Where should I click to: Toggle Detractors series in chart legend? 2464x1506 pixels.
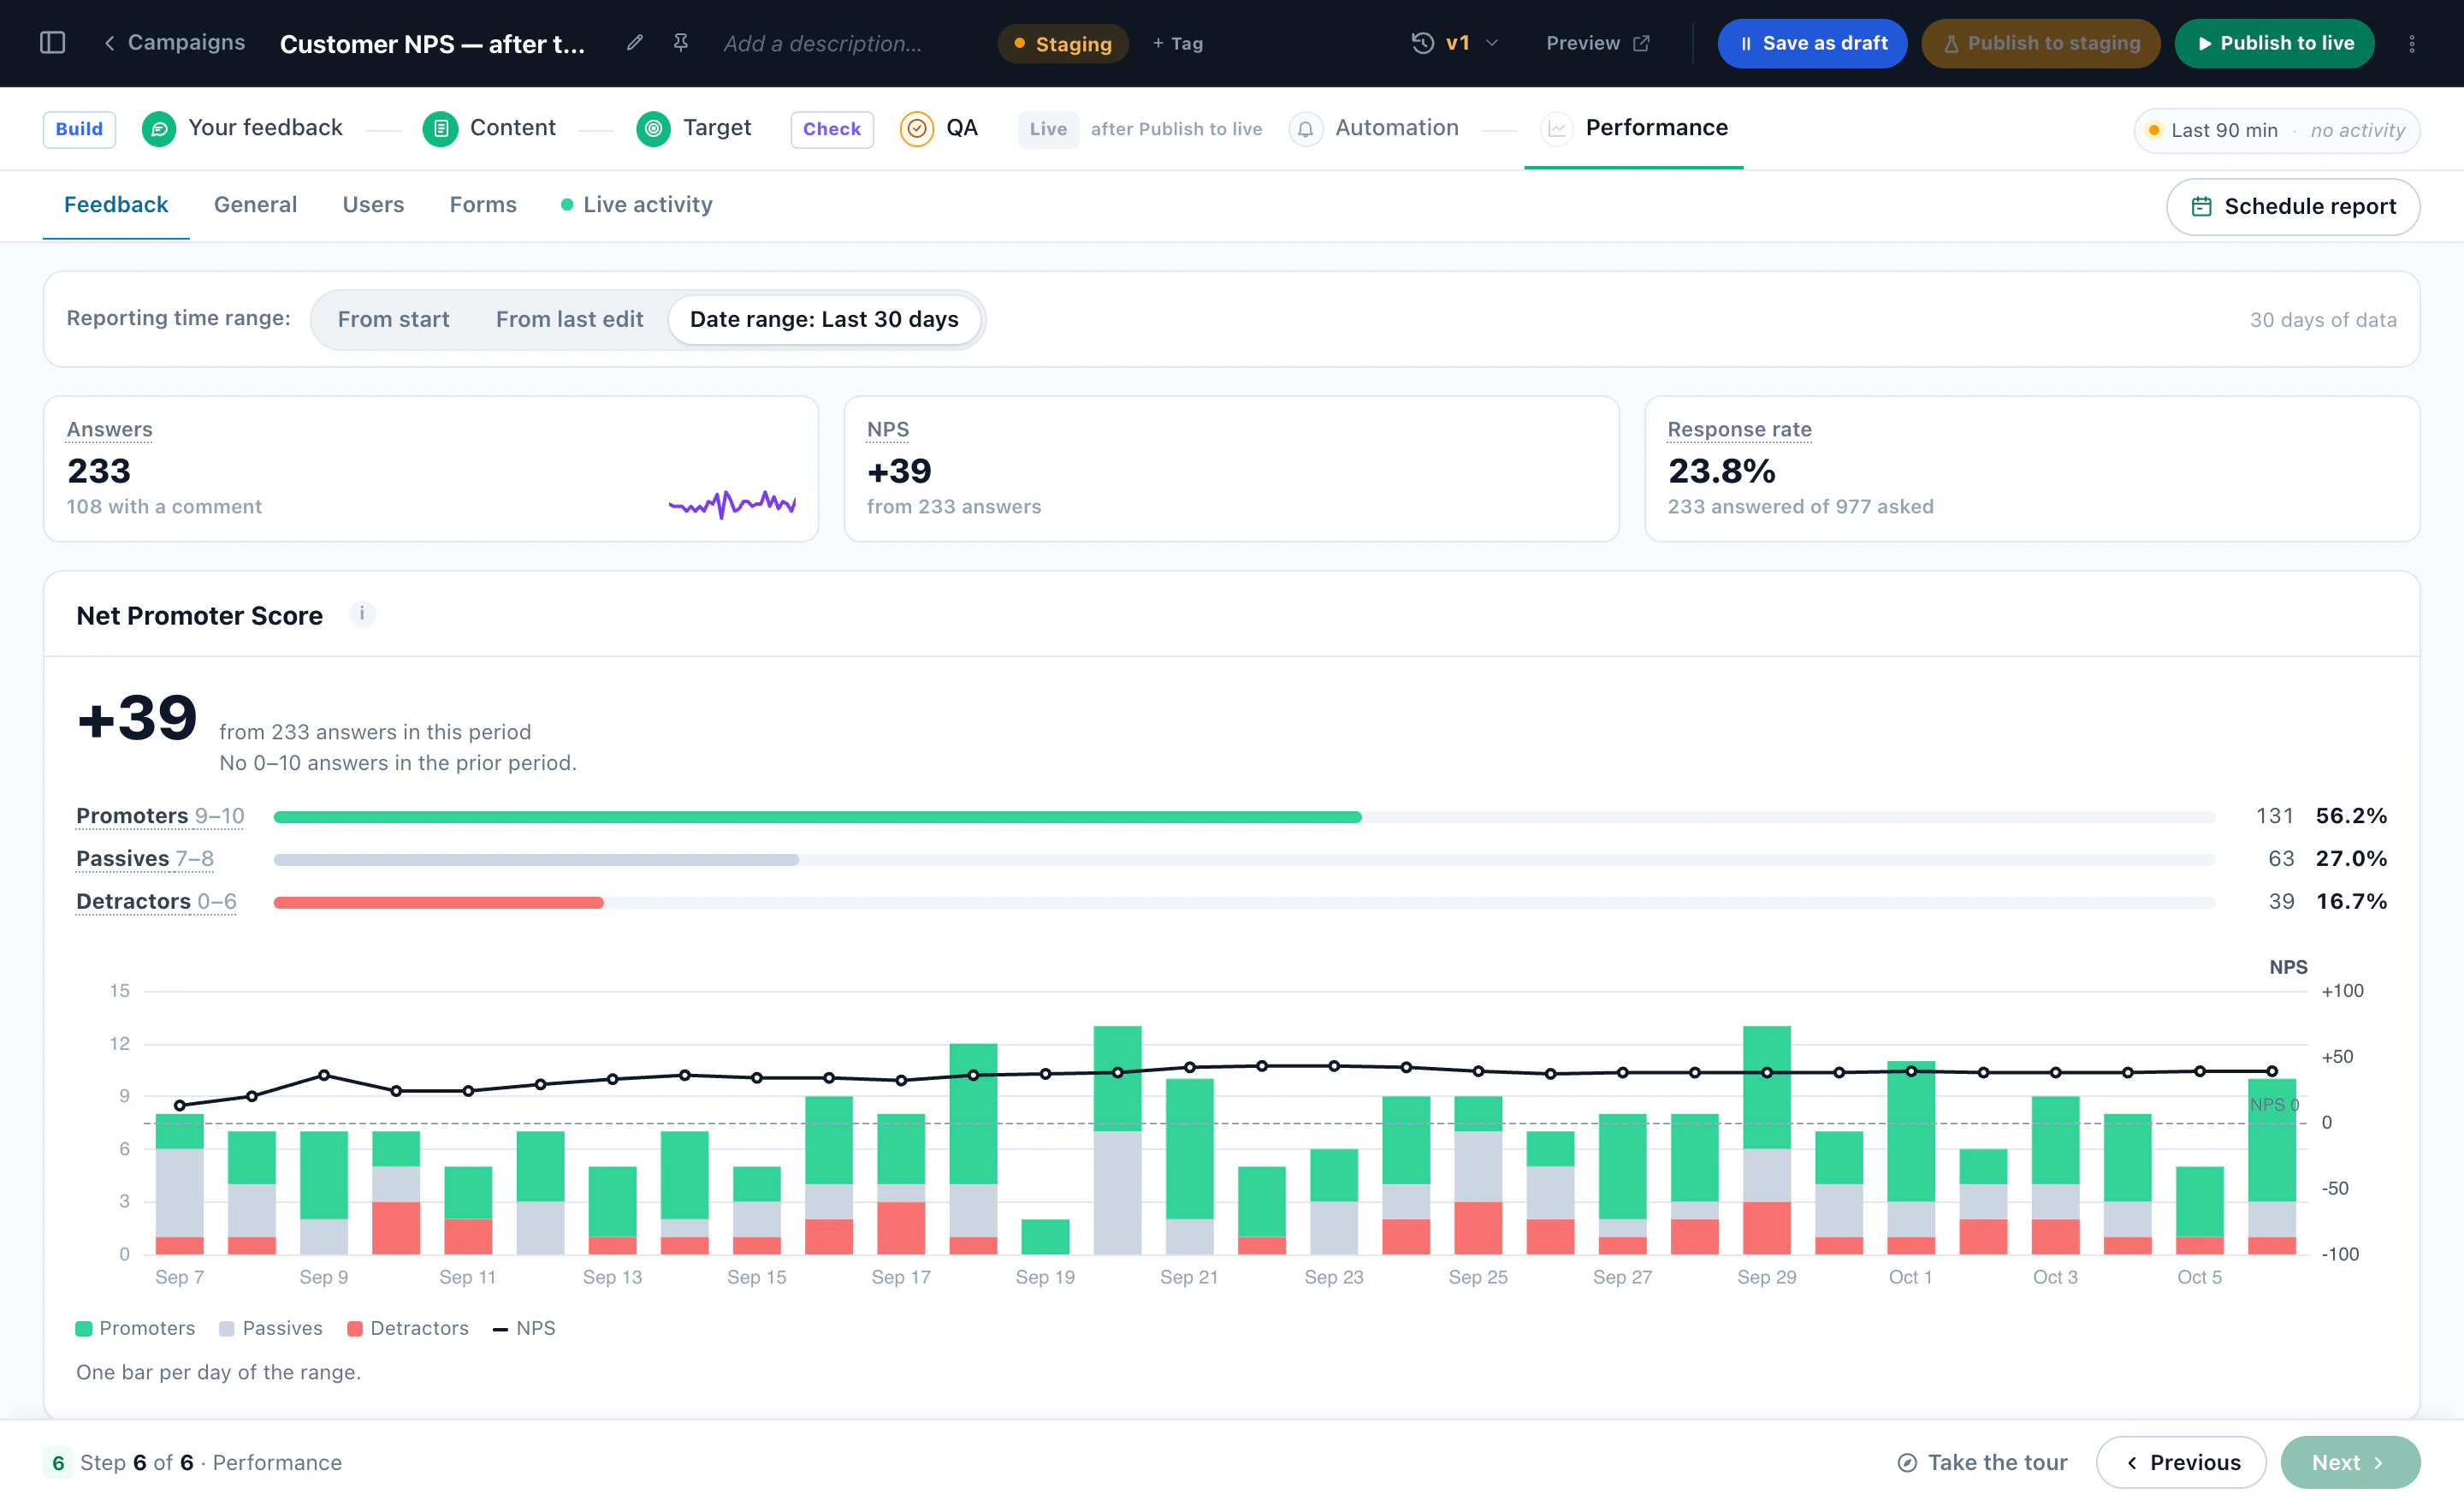tap(408, 1328)
